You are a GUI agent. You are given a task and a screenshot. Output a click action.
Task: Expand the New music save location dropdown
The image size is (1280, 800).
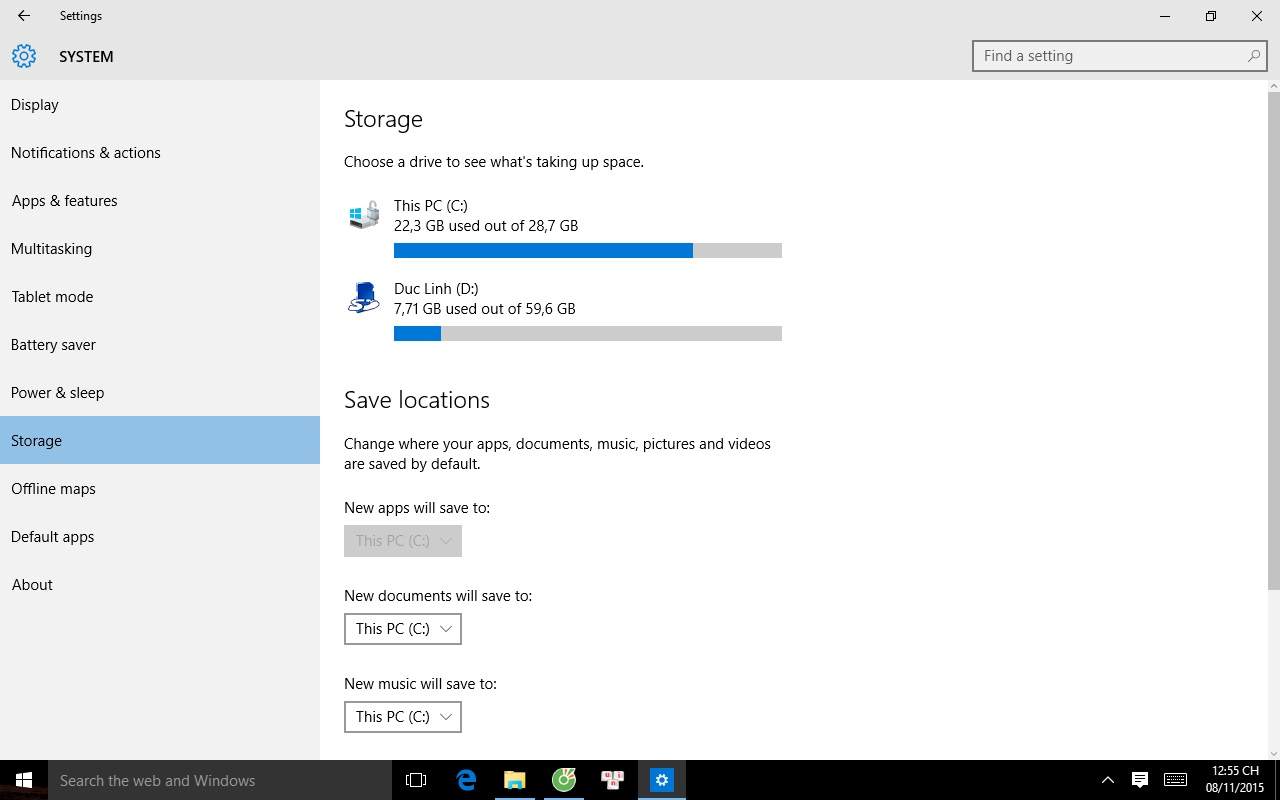pos(403,717)
